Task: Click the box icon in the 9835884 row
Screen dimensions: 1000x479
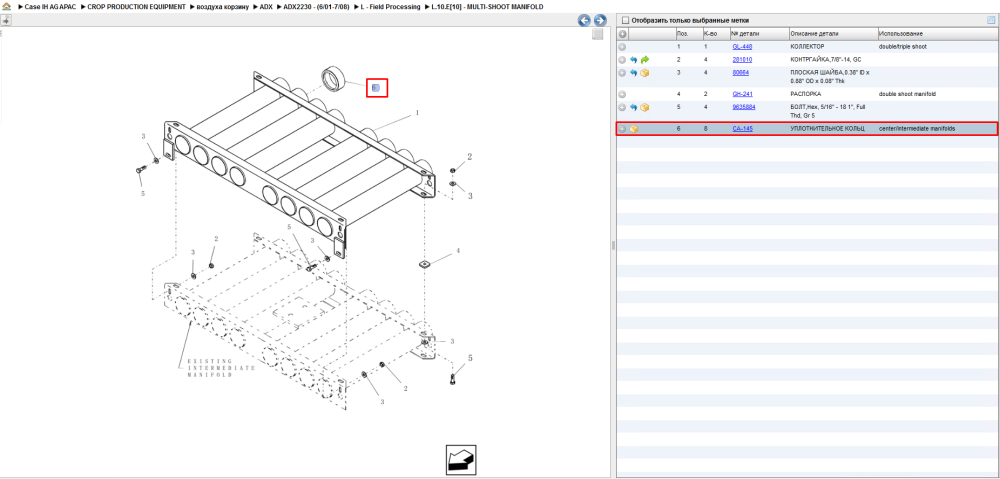Action: point(644,107)
